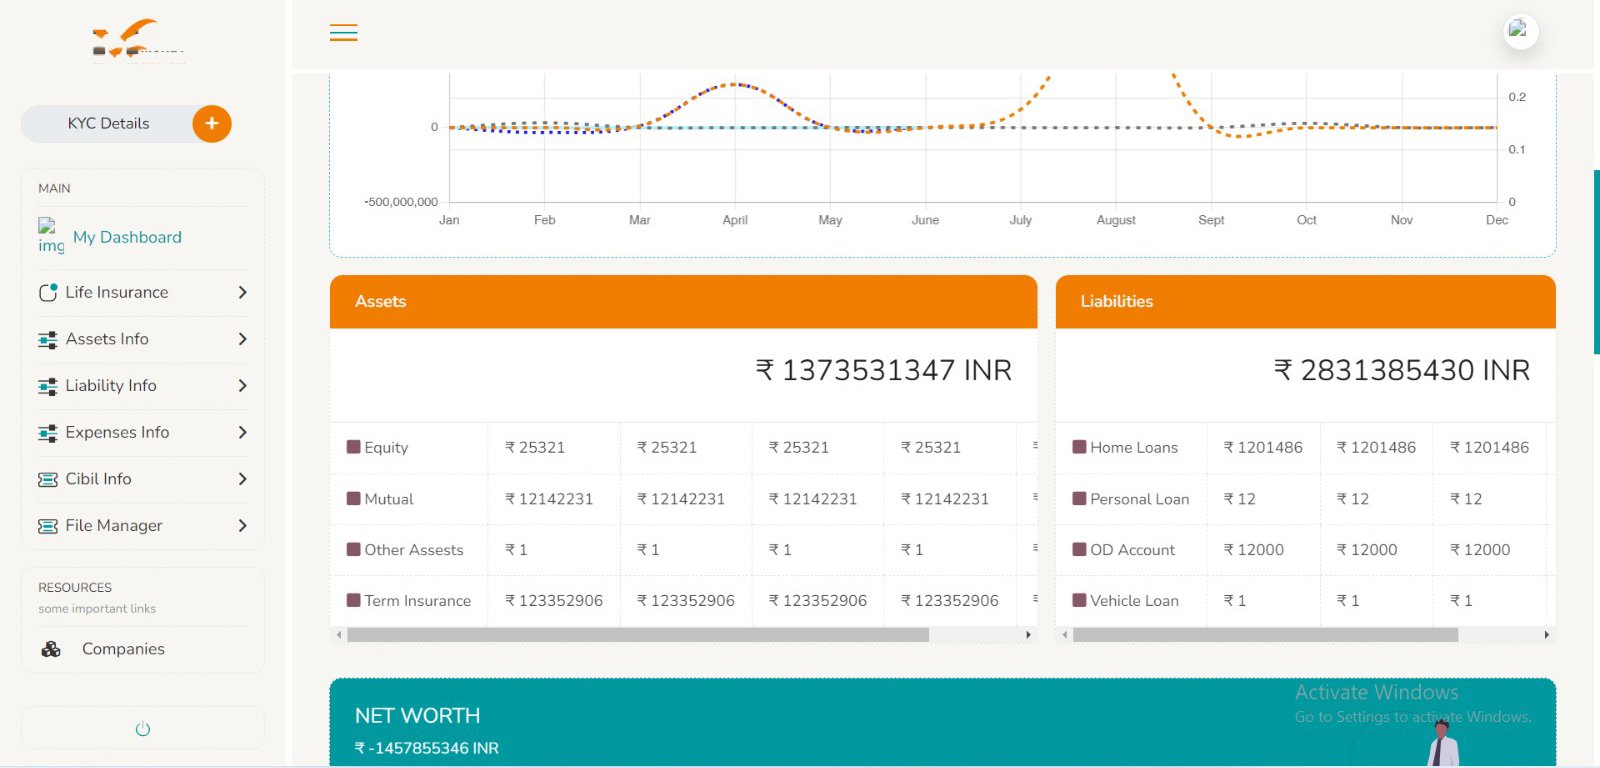Open the user profile avatar

coord(1519,31)
